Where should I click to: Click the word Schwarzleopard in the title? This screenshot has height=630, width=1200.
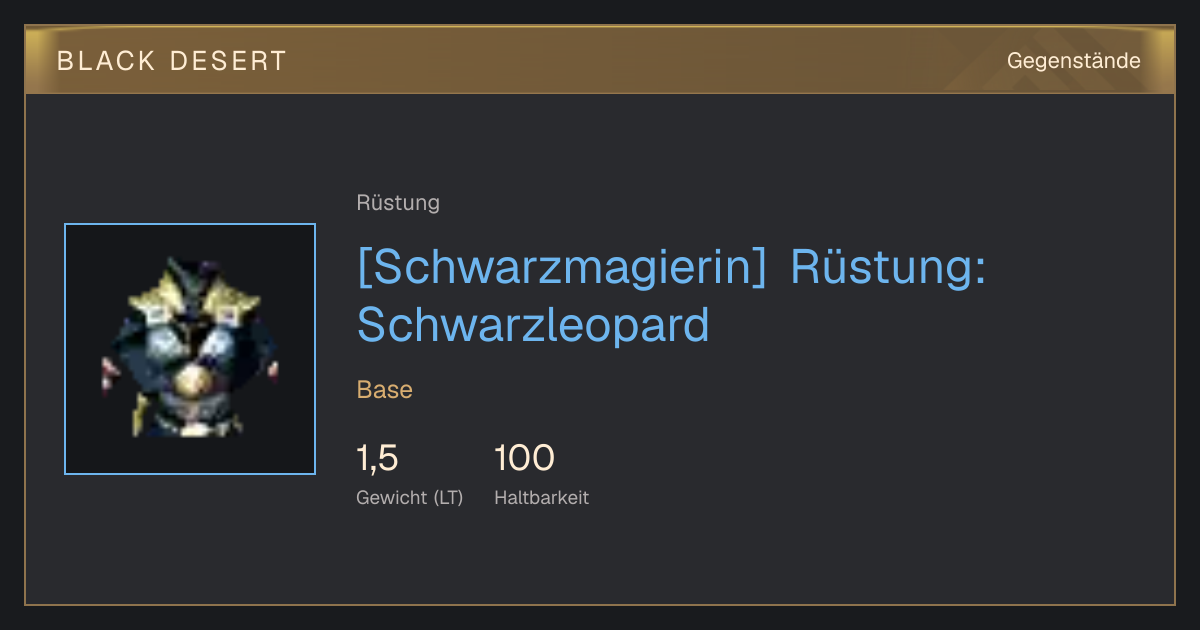click(533, 325)
